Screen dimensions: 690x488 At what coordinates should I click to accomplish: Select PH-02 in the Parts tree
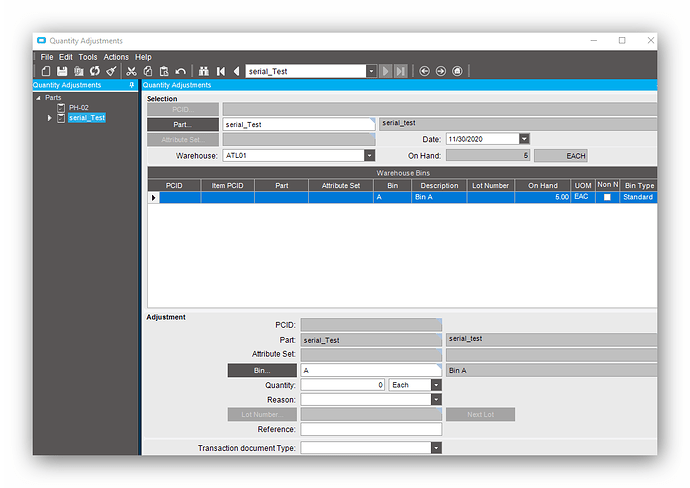79,108
